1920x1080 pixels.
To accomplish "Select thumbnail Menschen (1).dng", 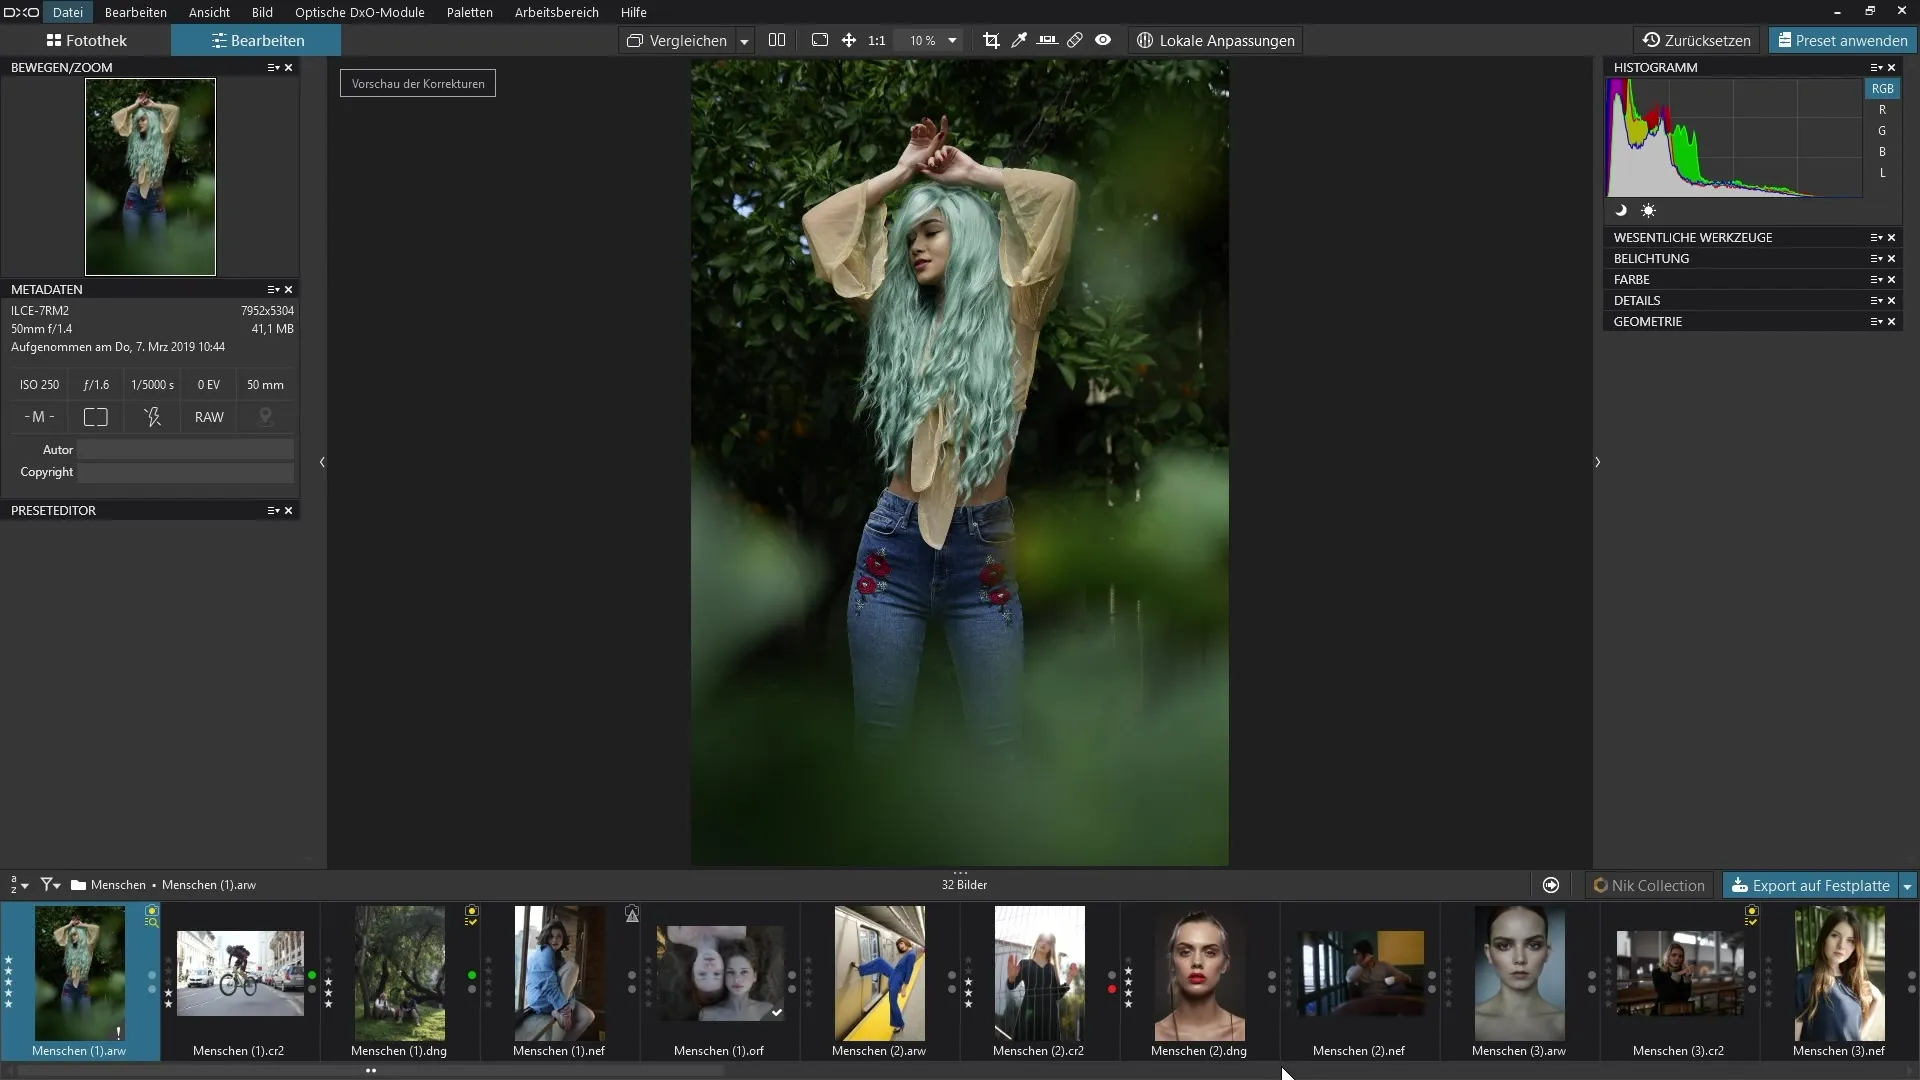I will click(400, 973).
